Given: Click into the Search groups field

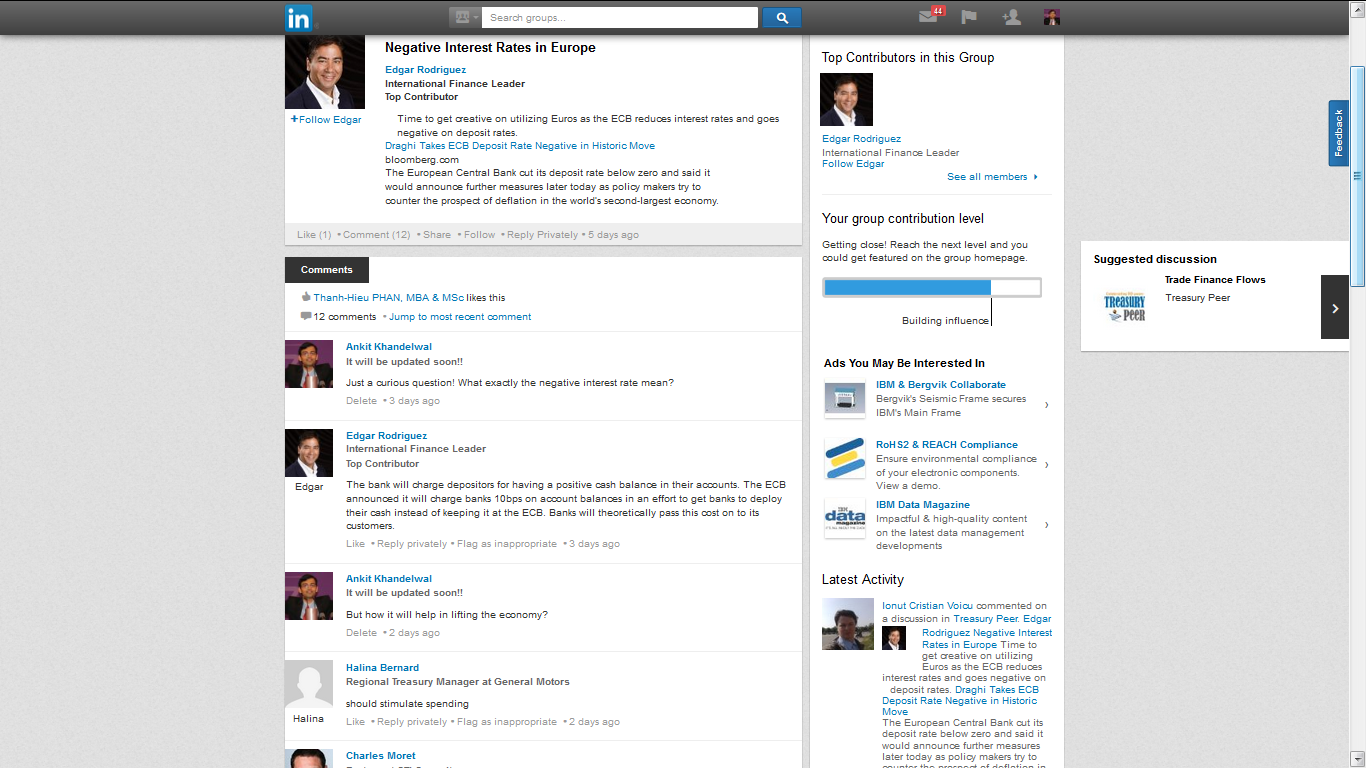Looking at the screenshot, I should (619, 17).
